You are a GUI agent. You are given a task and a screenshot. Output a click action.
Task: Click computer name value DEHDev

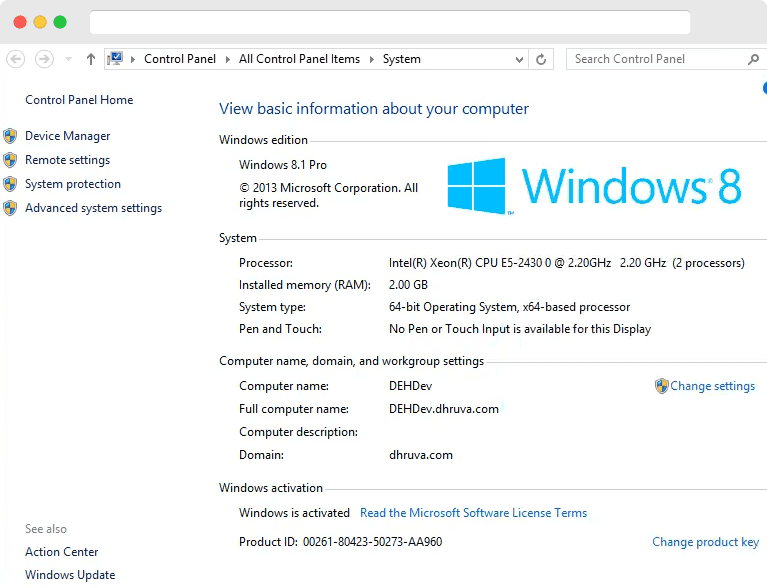[x=410, y=386]
